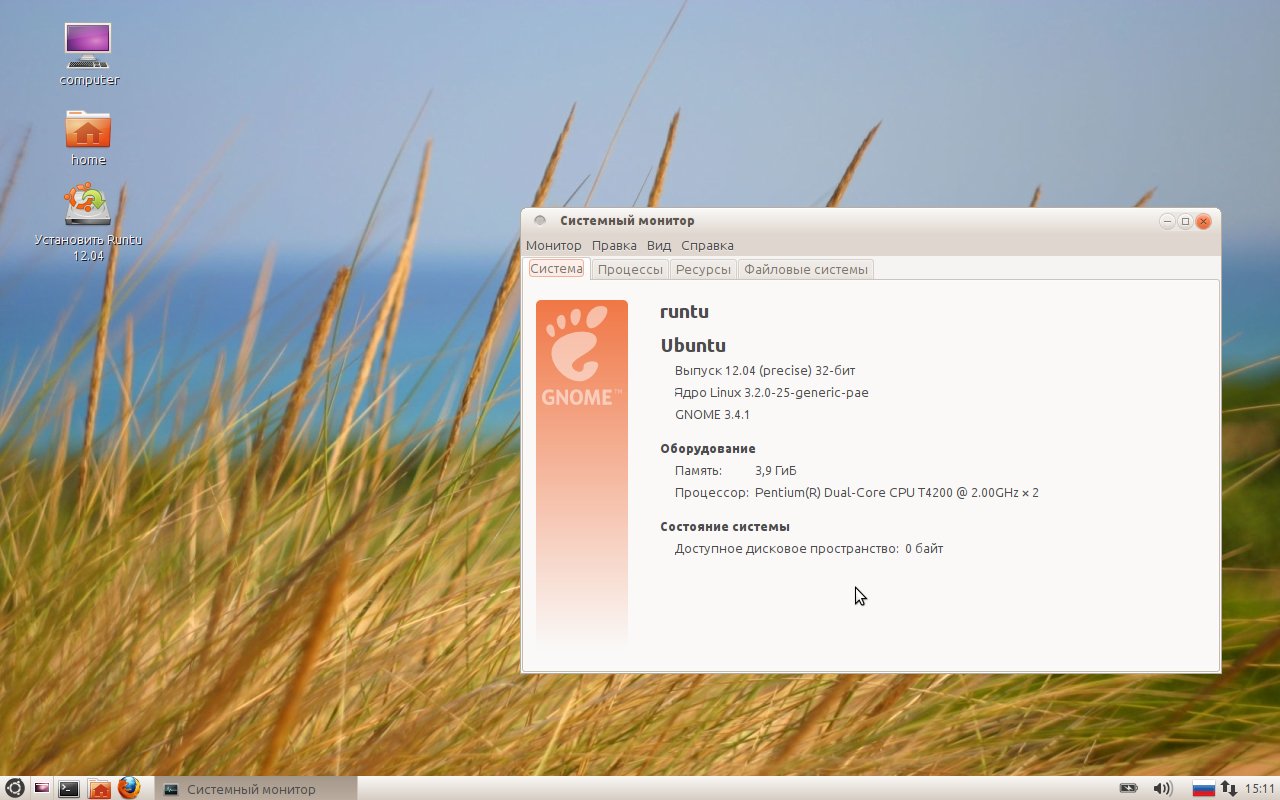Minimize the Системный монитор window
Image resolution: width=1280 pixels, height=800 pixels.
(1167, 221)
